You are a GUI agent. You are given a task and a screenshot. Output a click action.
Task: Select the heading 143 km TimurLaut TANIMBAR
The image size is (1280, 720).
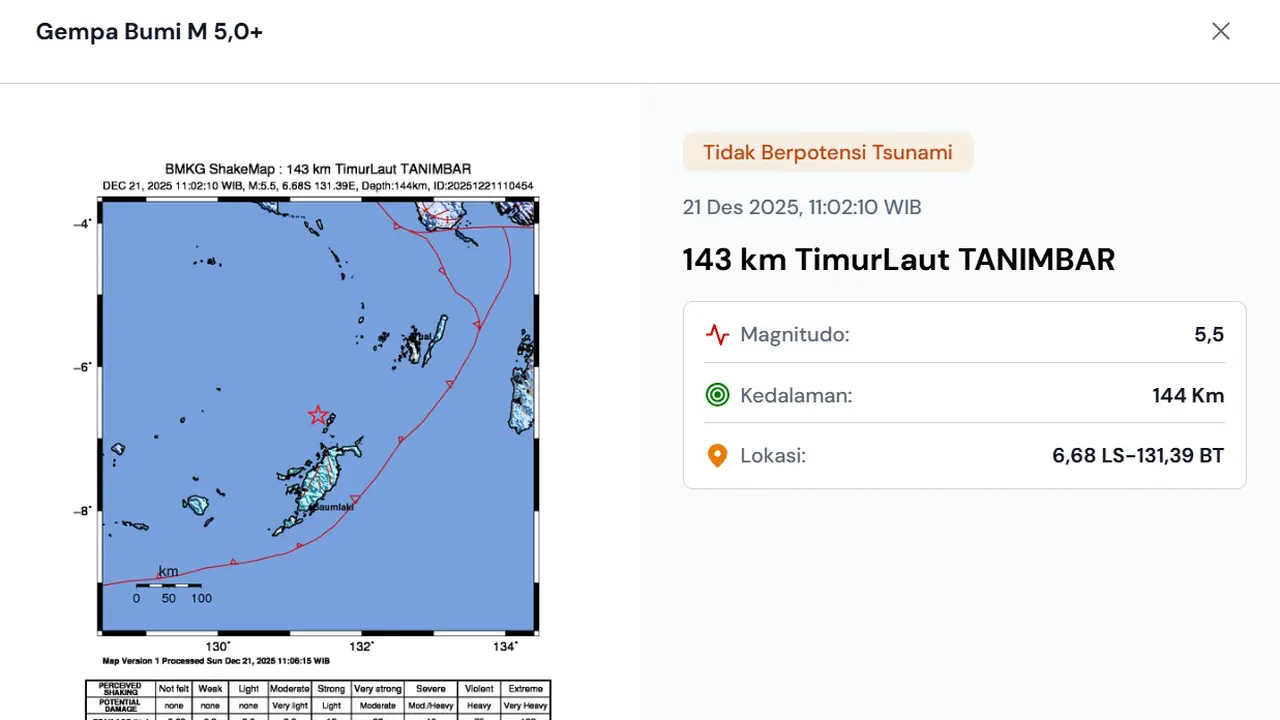tap(899, 260)
